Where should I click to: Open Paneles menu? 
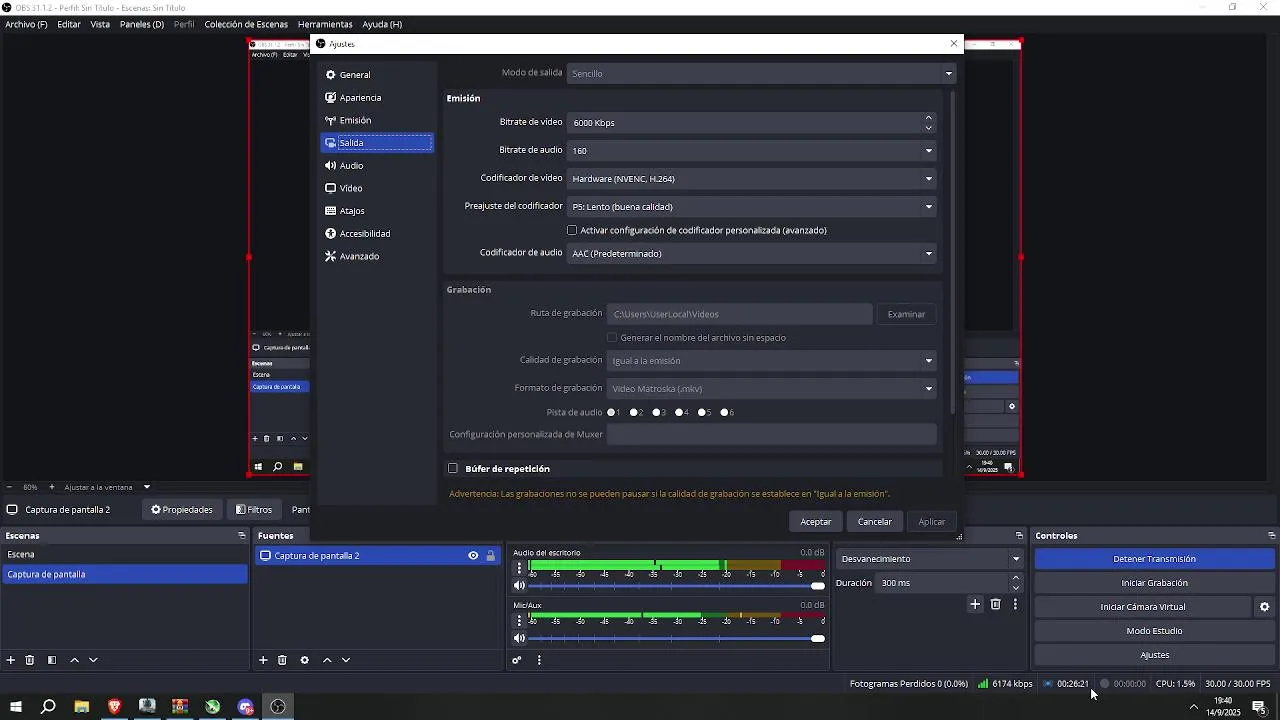click(x=142, y=24)
